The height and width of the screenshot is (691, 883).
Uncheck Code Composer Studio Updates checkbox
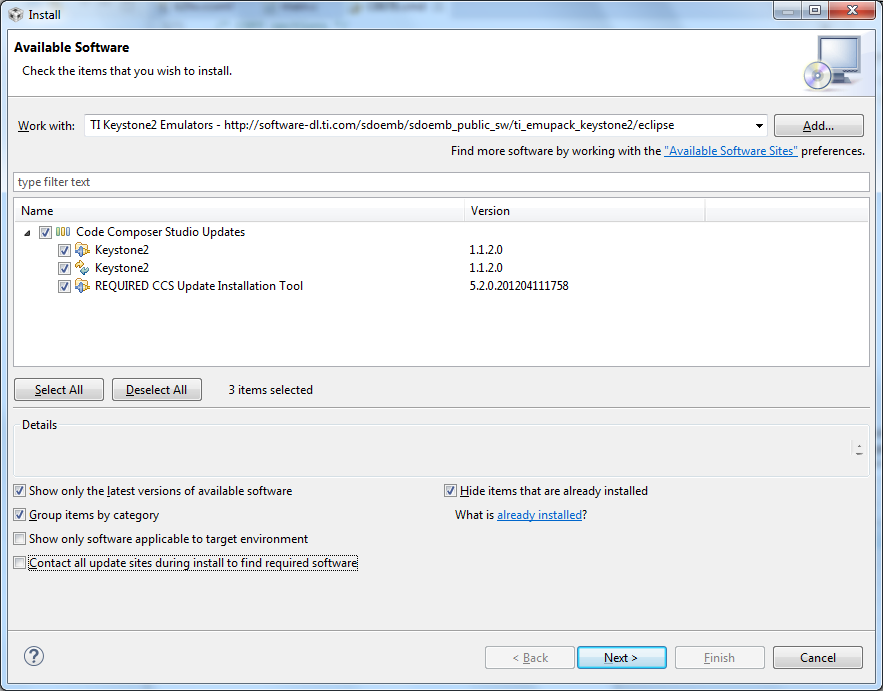coord(46,232)
